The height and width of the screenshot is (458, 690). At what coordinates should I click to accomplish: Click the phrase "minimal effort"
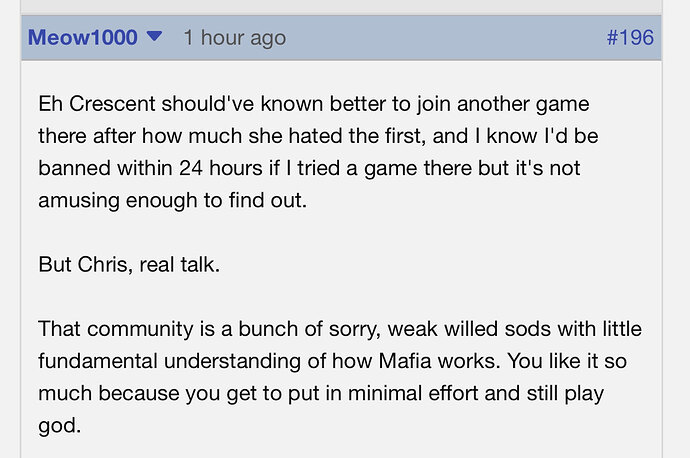click(413, 393)
